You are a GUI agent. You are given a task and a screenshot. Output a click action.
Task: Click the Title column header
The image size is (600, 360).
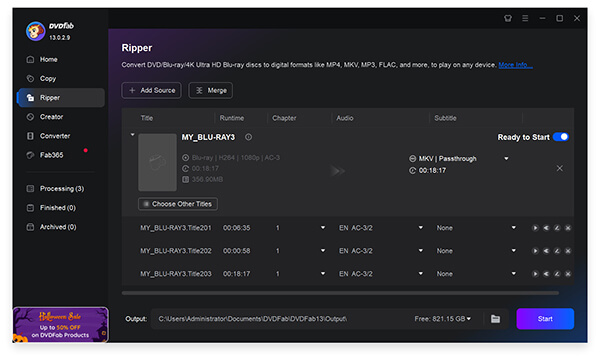point(147,118)
